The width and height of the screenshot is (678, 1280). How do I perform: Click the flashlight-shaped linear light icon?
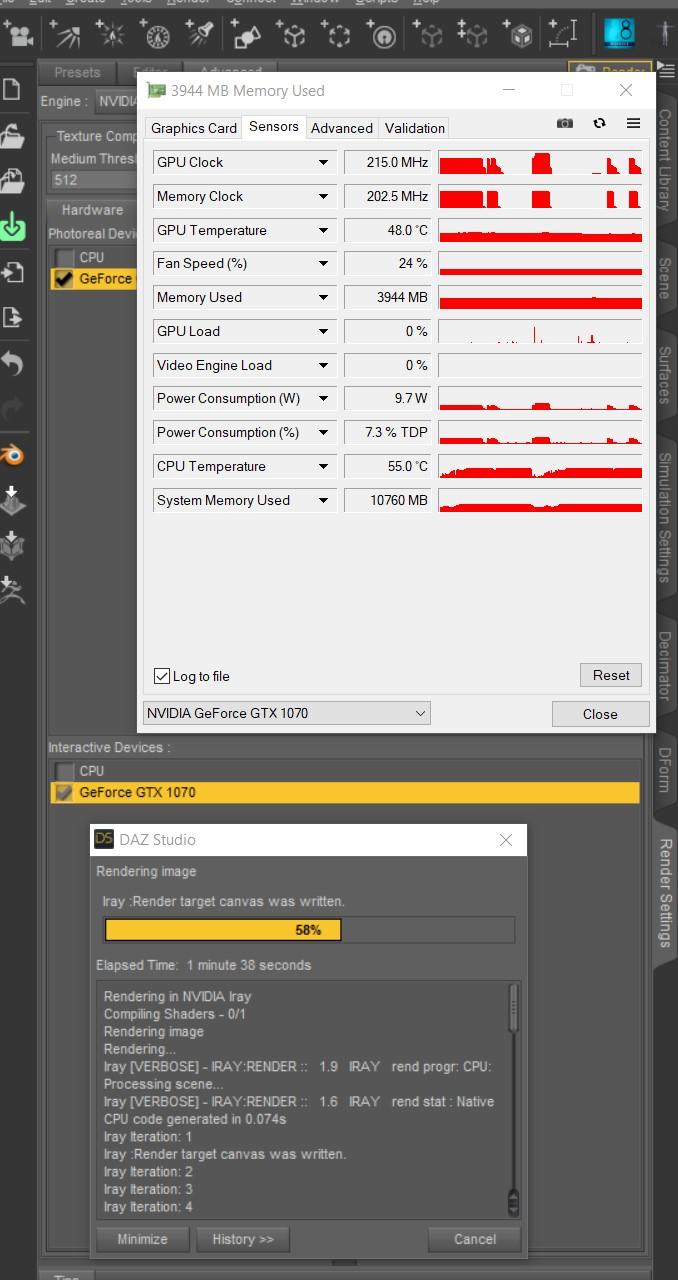(202, 36)
